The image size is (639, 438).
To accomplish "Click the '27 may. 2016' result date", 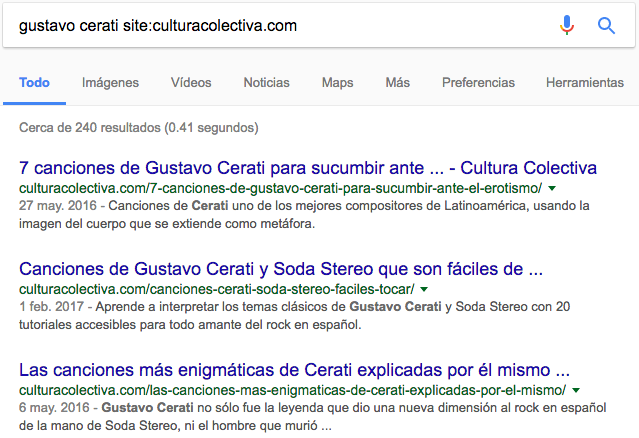I will 57,205.
